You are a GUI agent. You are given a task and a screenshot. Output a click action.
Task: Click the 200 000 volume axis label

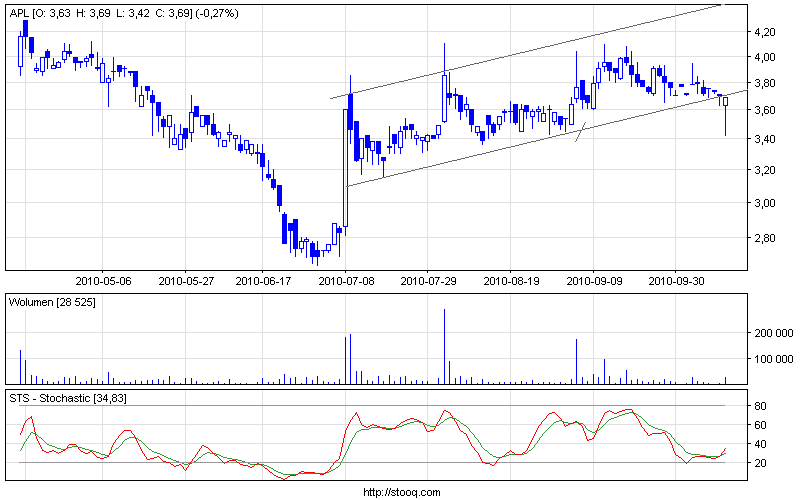coord(773,333)
